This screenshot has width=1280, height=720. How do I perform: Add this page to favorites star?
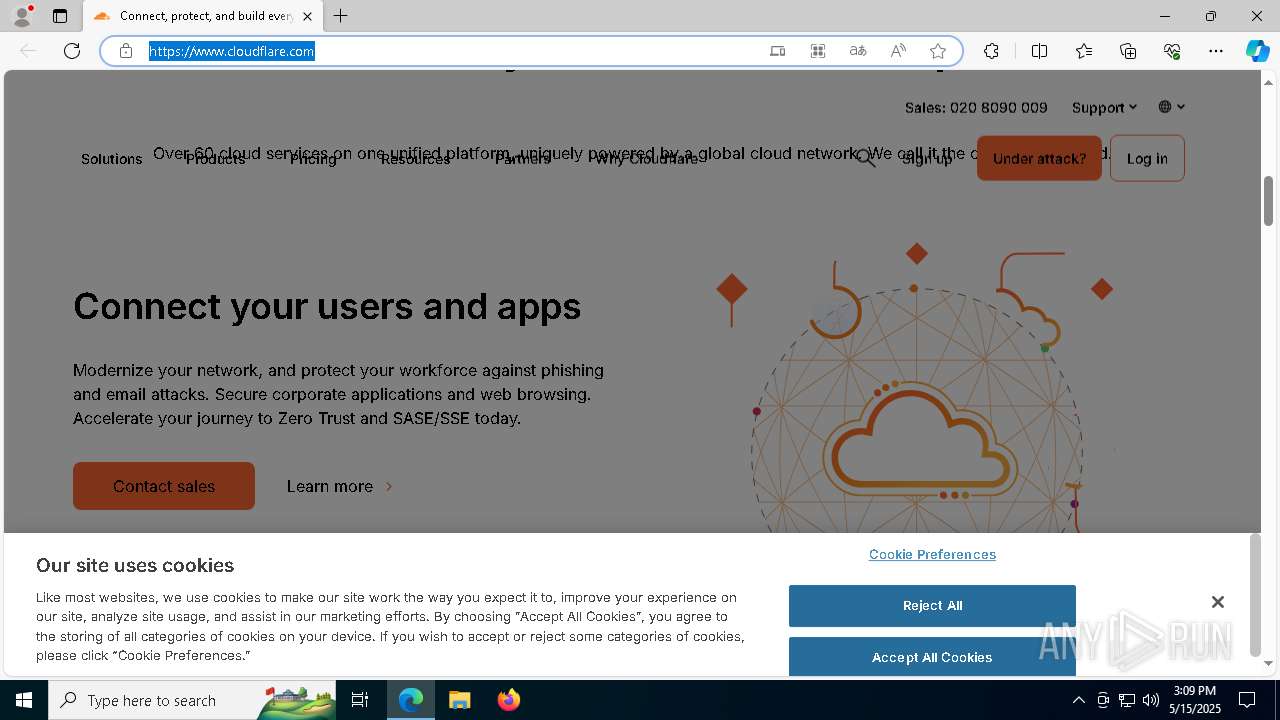click(x=938, y=51)
